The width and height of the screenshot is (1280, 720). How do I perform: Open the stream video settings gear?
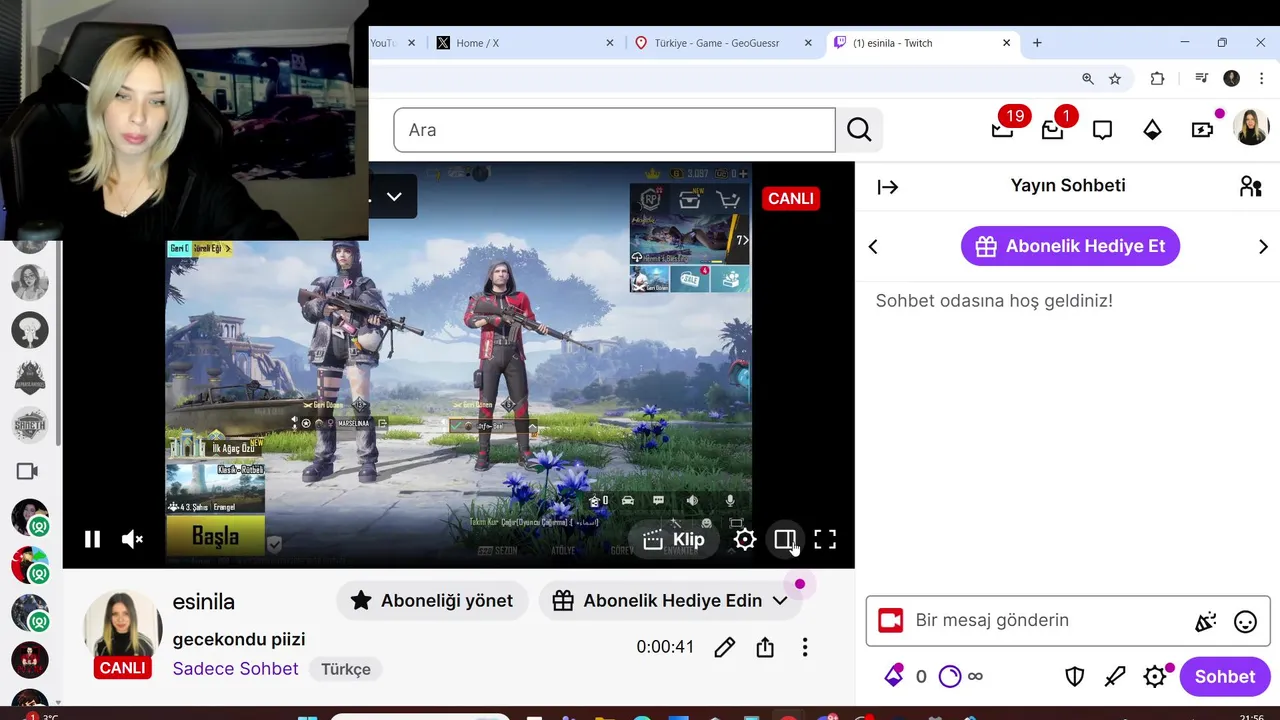tap(745, 540)
